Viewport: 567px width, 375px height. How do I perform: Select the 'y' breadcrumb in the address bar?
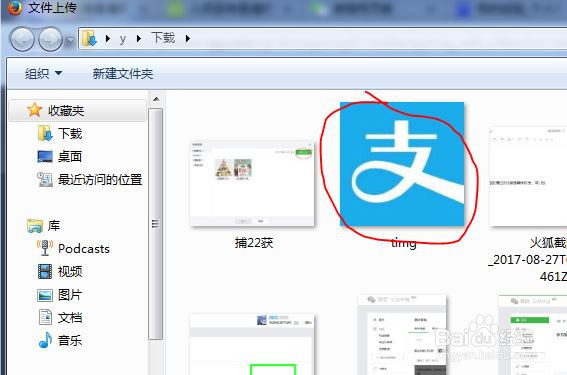point(123,38)
